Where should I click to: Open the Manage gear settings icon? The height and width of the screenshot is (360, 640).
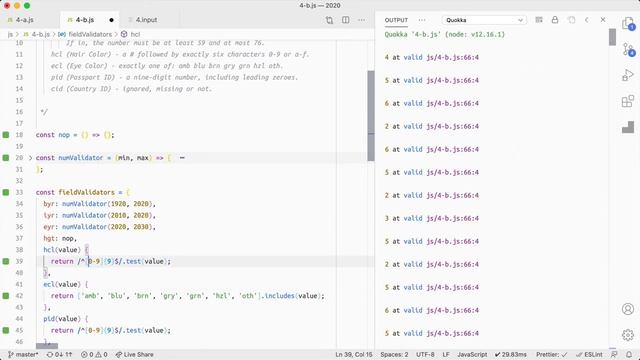click(628, 335)
